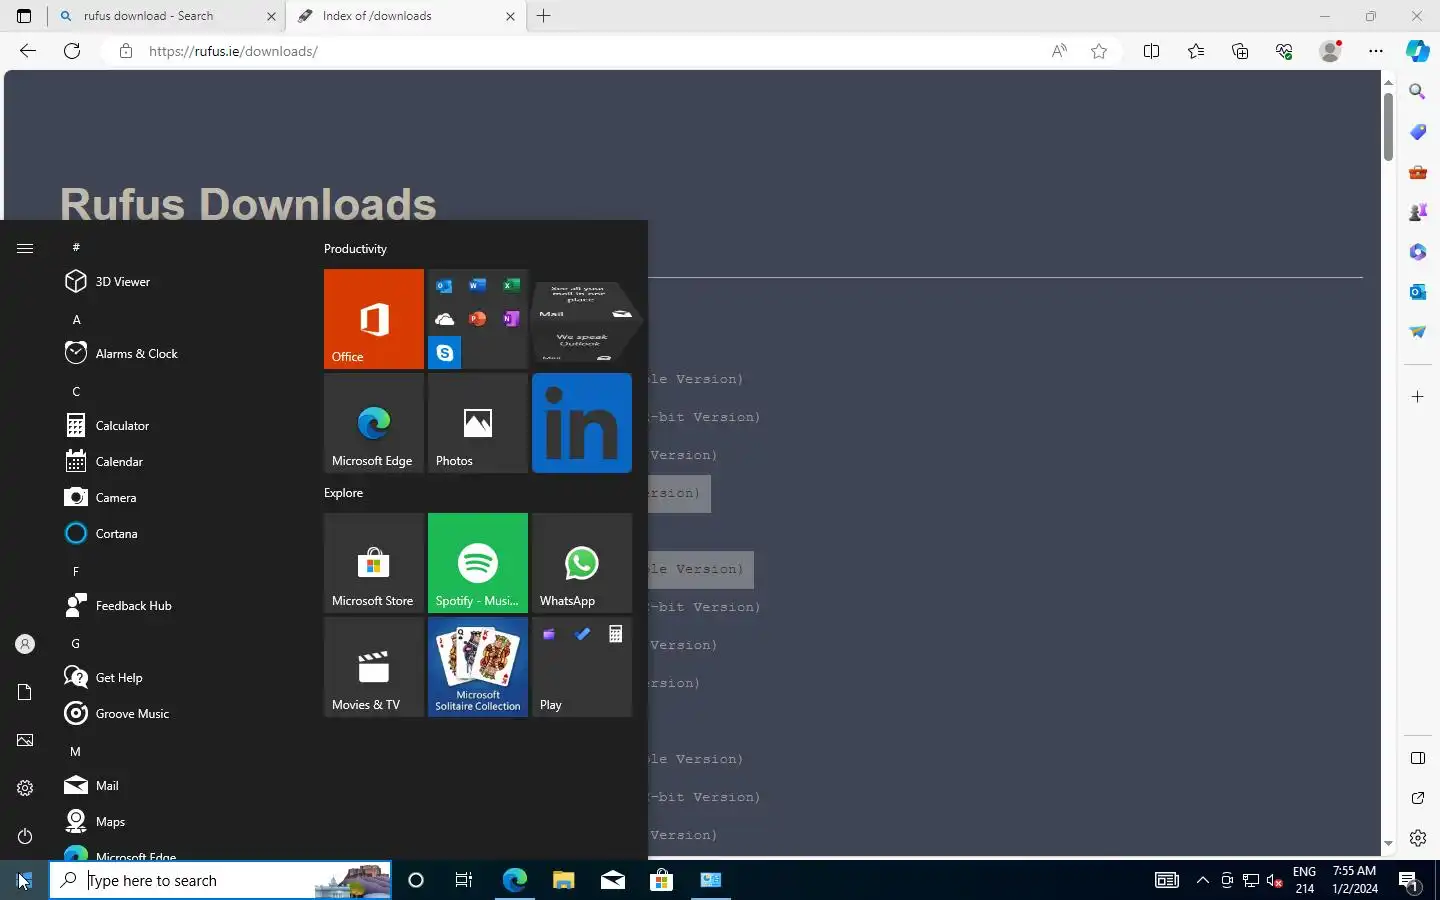Open Edge tab actions menu
Image resolution: width=1440 pixels, height=900 pixels.
(24, 16)
